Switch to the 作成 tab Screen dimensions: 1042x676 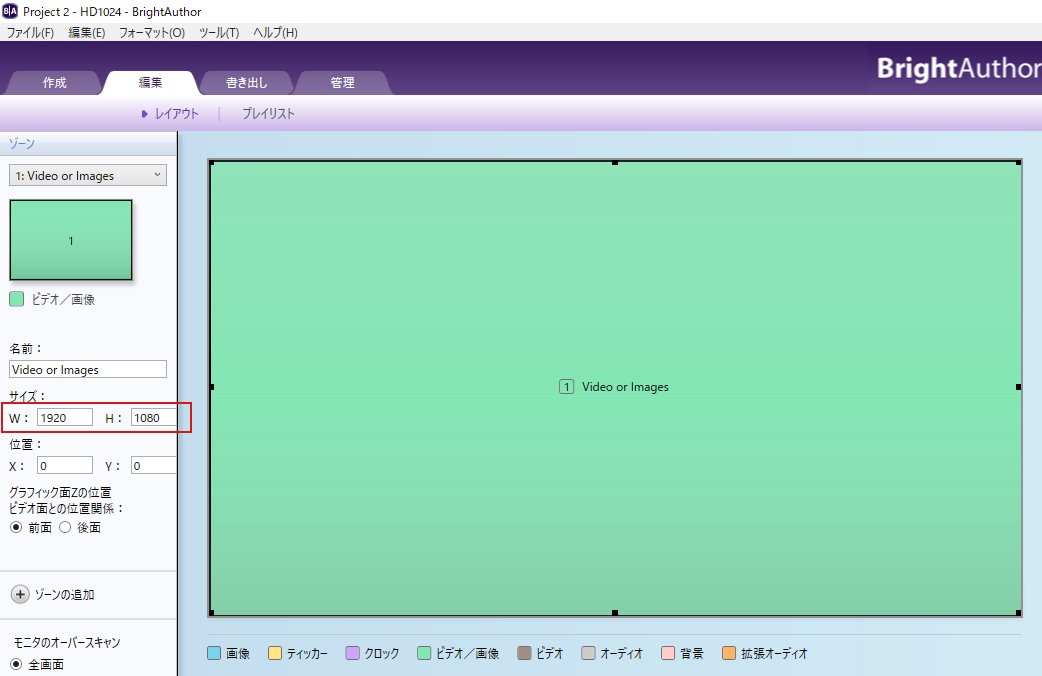(x=54, y=83)
